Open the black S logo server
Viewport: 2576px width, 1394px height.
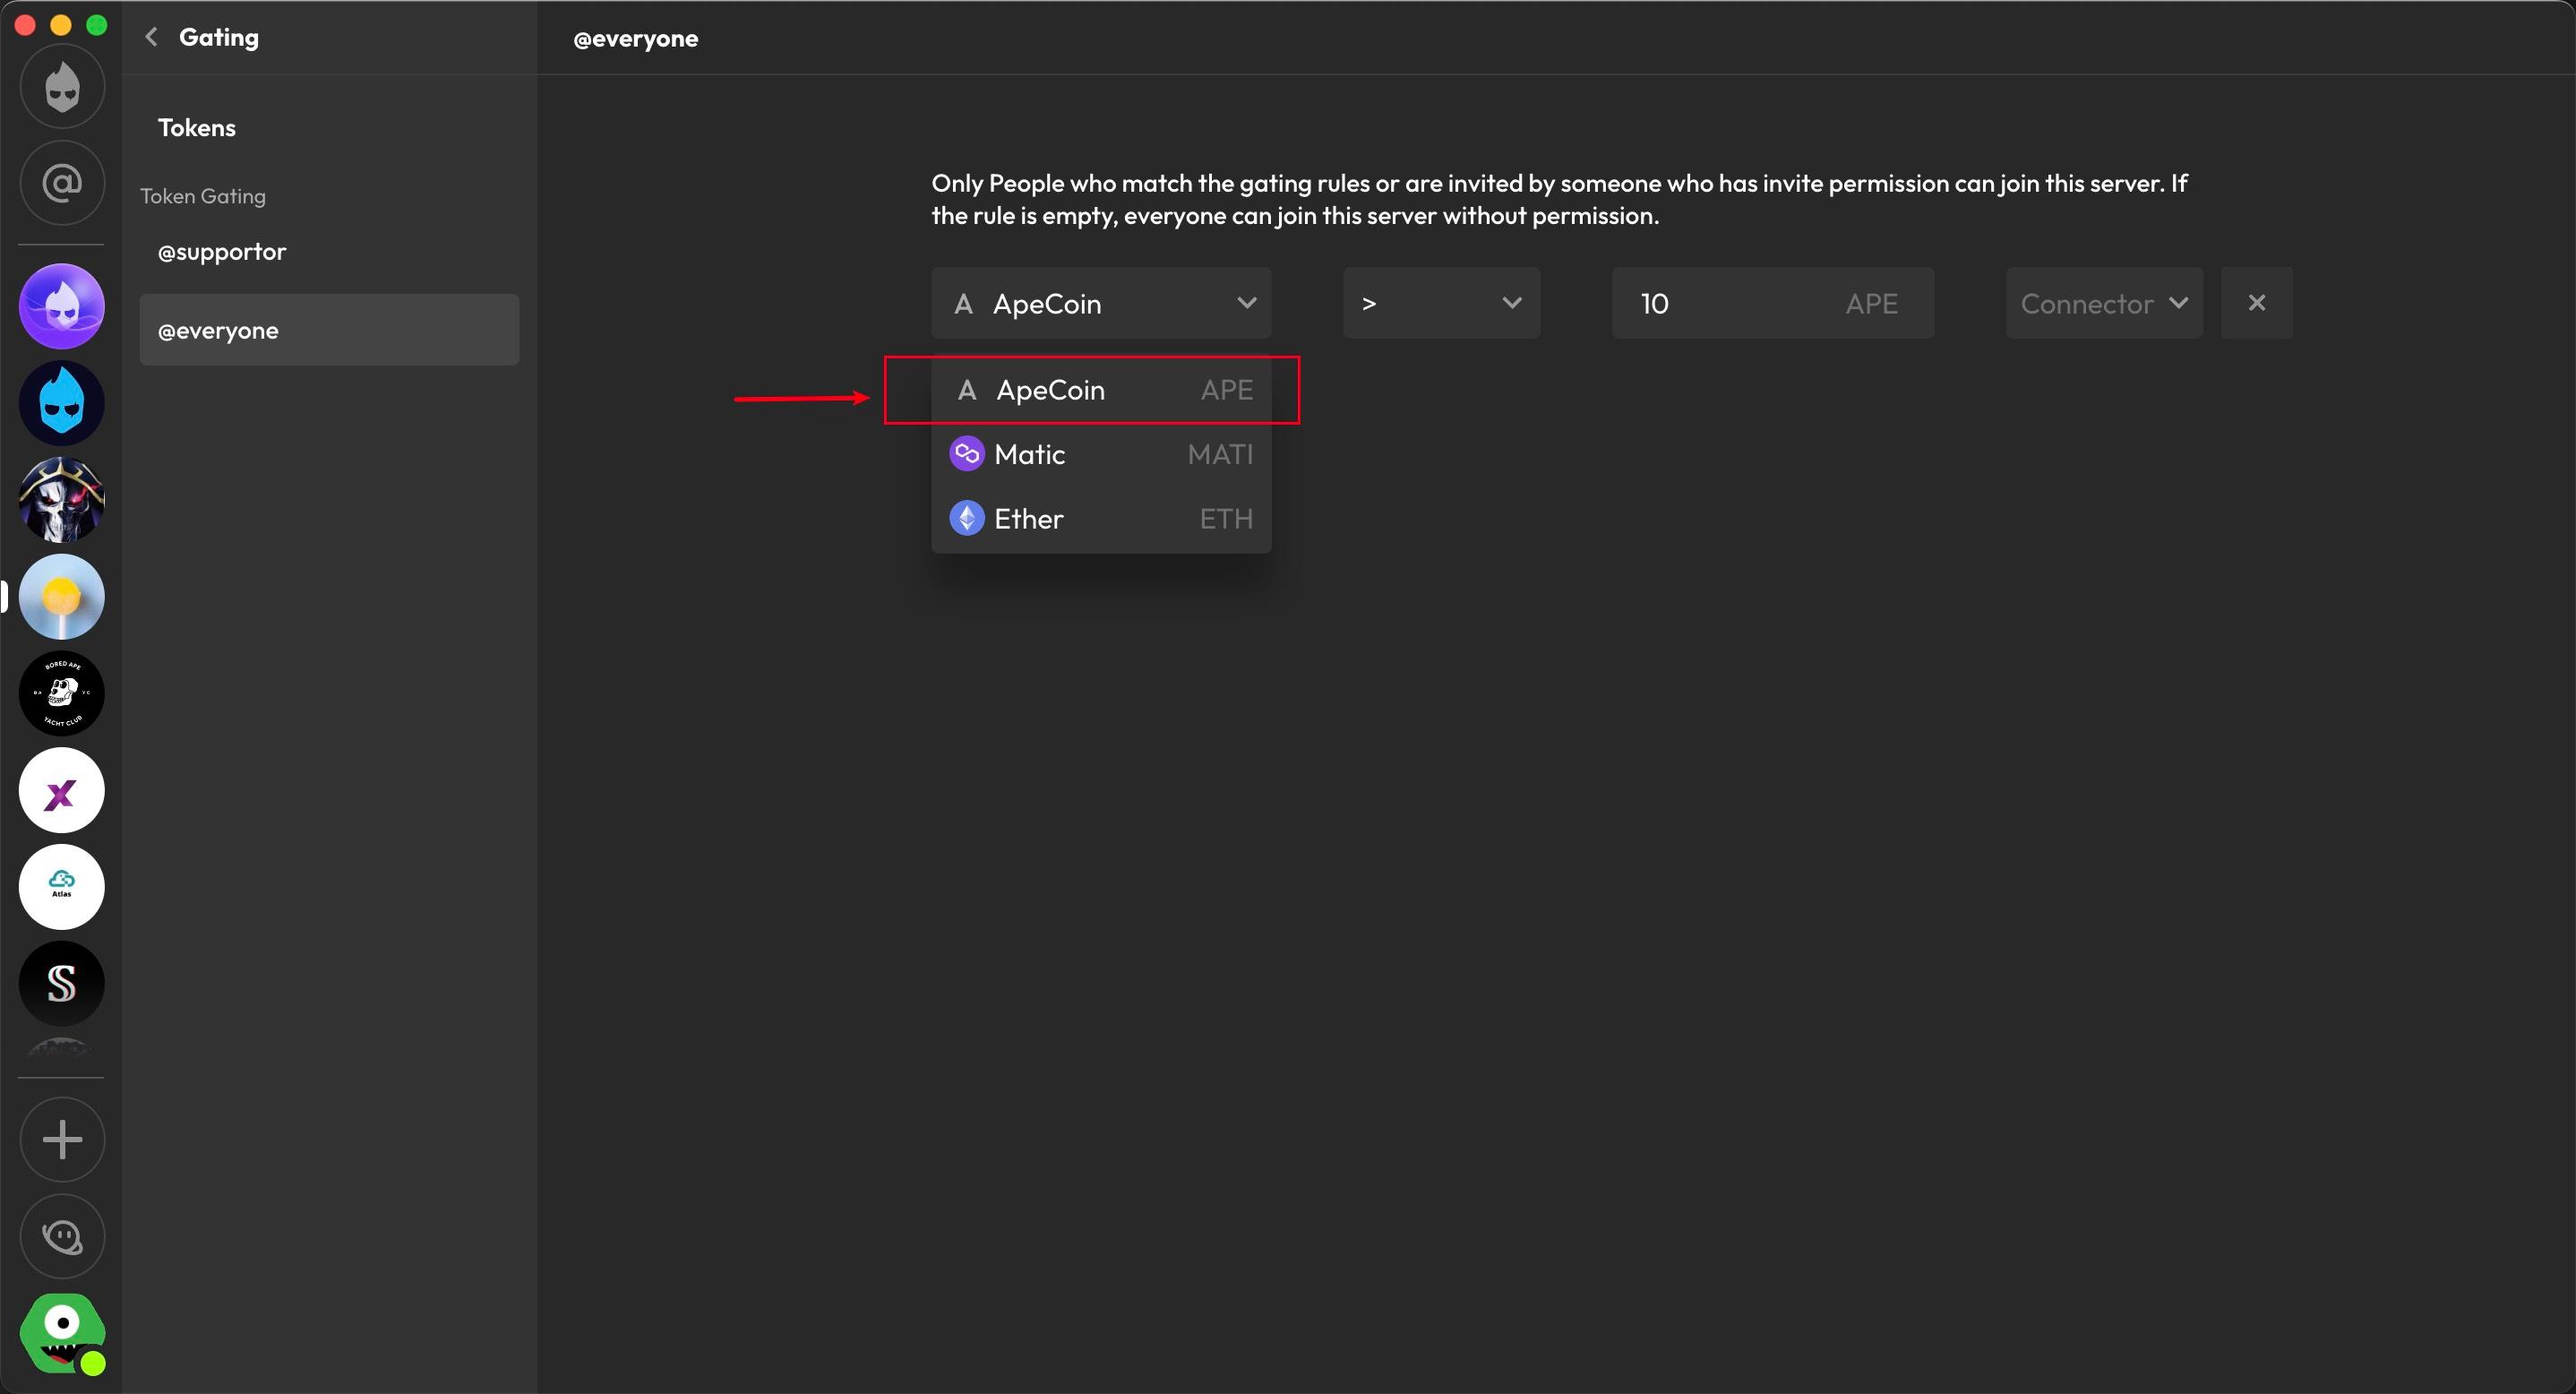pos(62,983)
